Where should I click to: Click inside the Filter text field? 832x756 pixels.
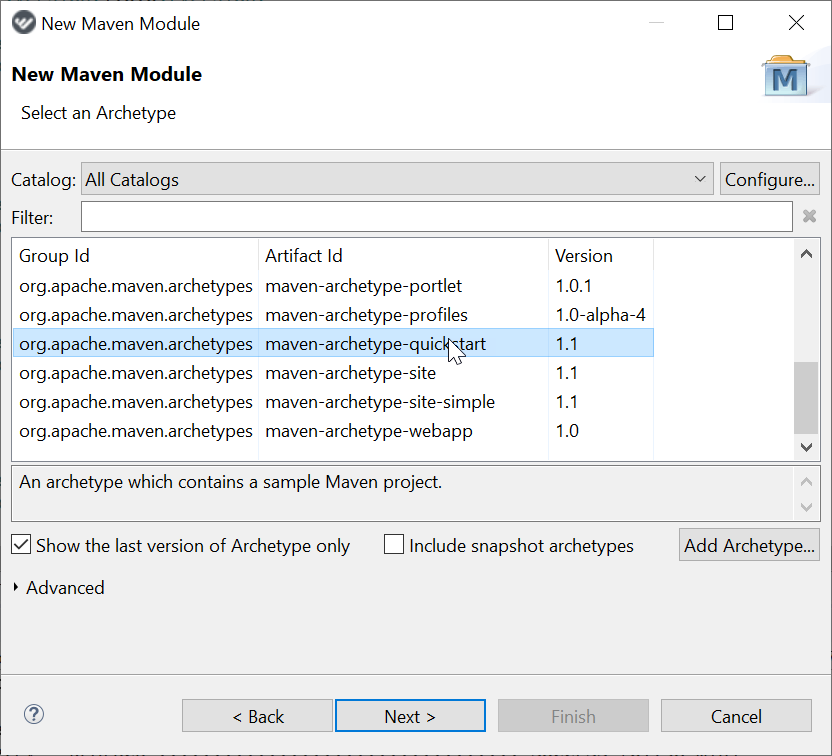pos(437,216)
